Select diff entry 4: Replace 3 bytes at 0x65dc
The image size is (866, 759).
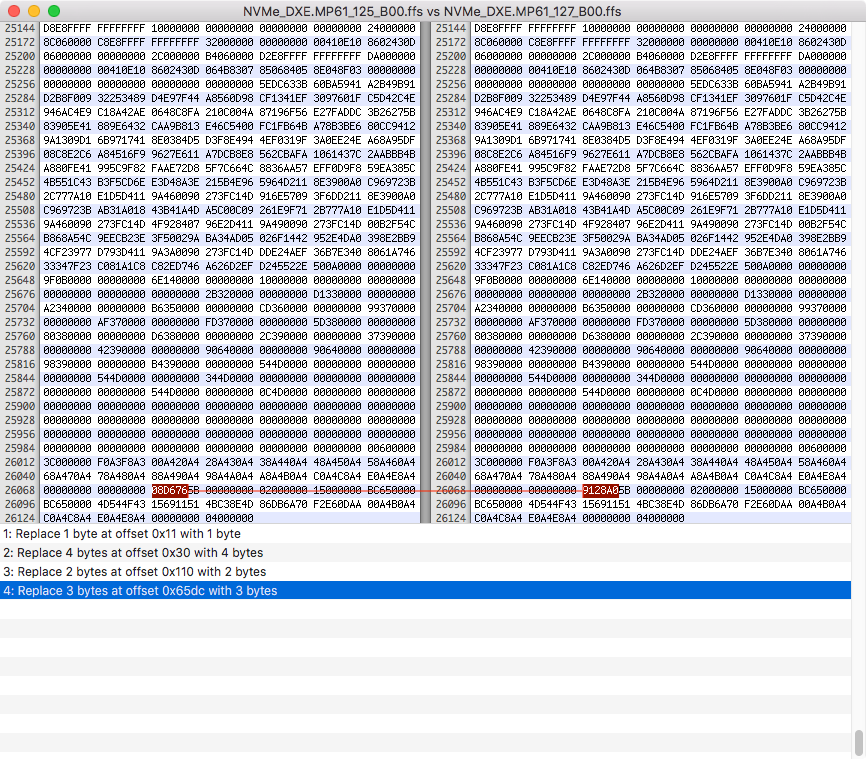click(x=425, y=591)
